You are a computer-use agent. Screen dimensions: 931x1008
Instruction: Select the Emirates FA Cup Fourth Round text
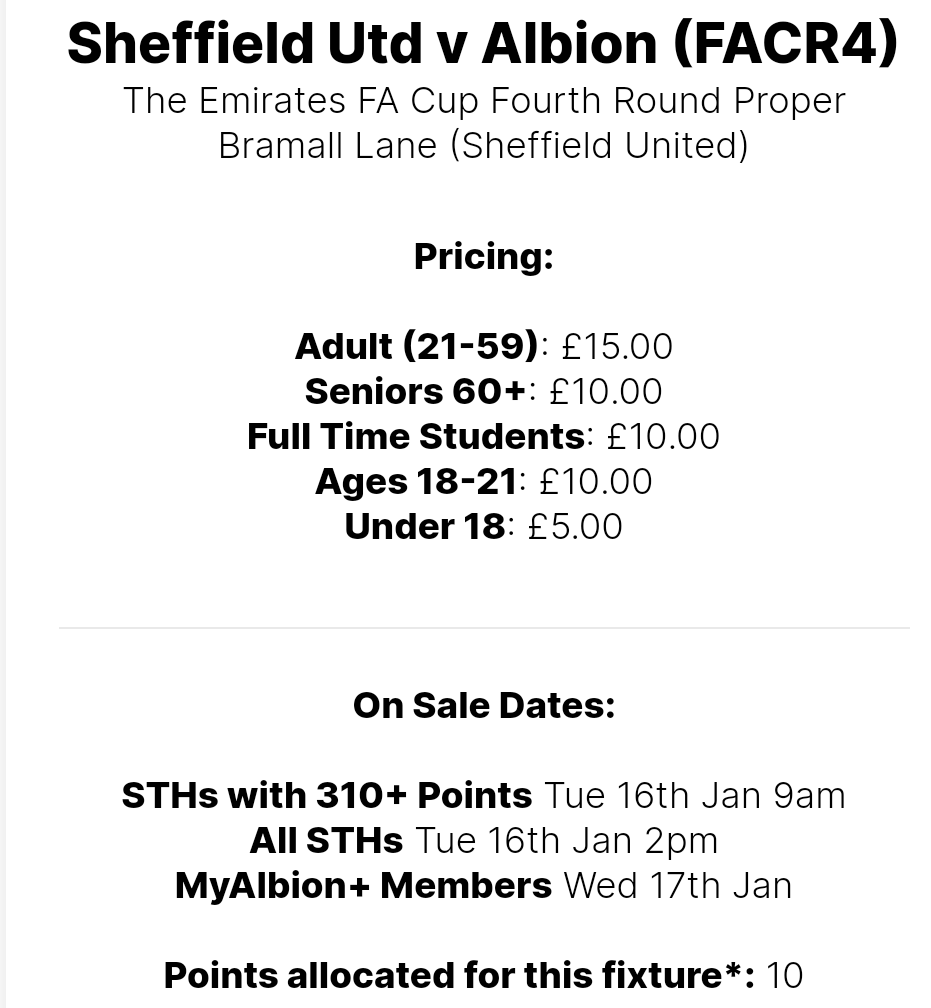484,101
